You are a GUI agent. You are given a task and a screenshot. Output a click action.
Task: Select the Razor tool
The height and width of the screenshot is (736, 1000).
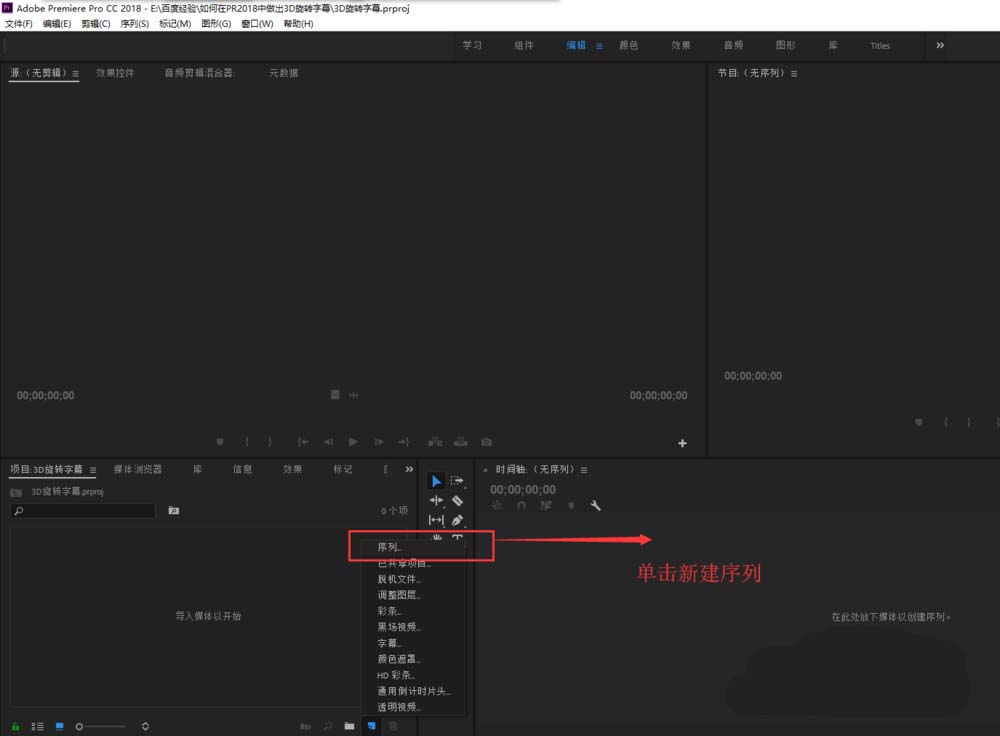tap(457, 500)
